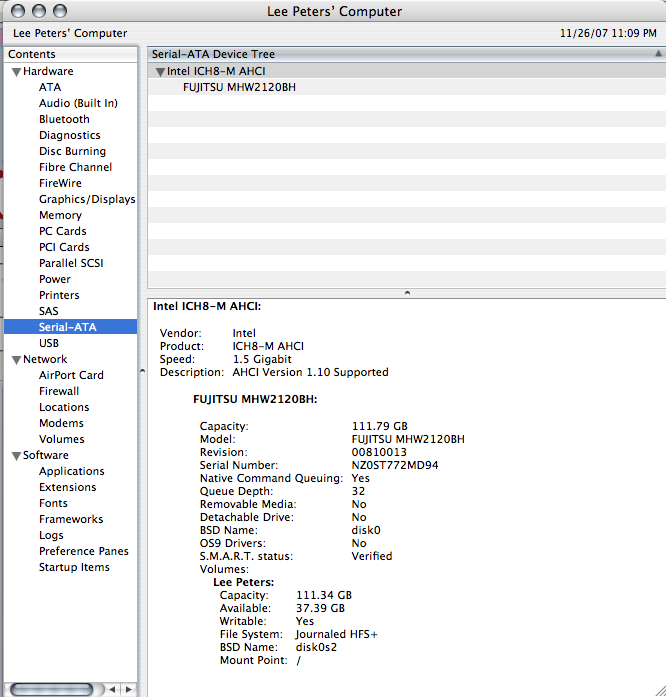The image size is (666, 697).
Task: Open Logs in the sidebar
Action: pos(51,535)
